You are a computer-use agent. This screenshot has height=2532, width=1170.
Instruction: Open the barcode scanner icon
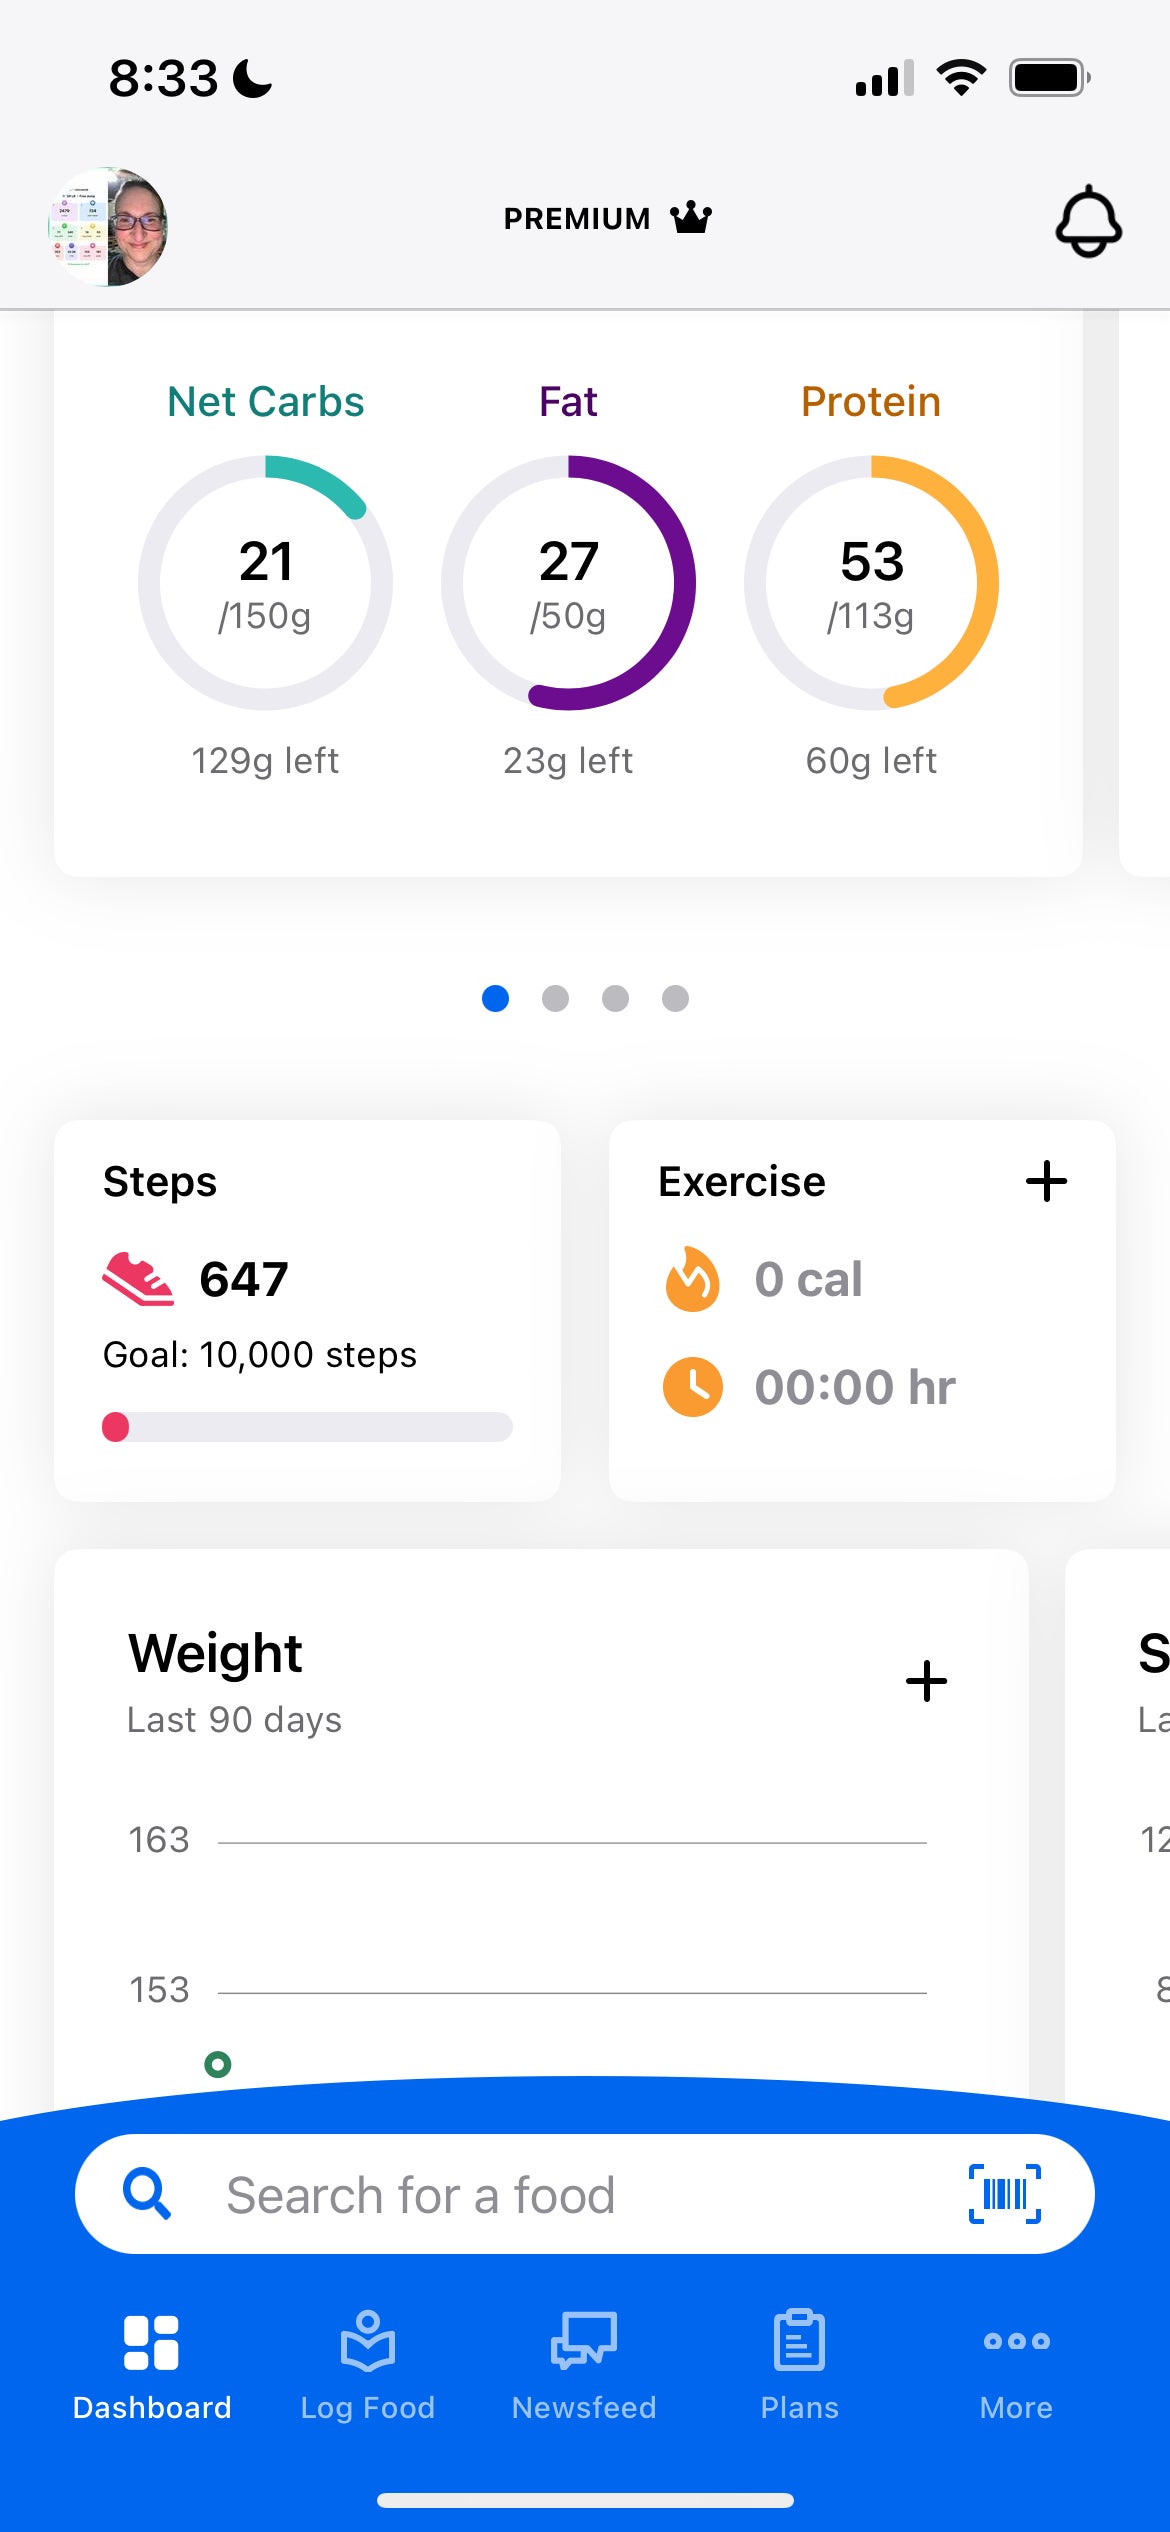coord(1004,2194)
